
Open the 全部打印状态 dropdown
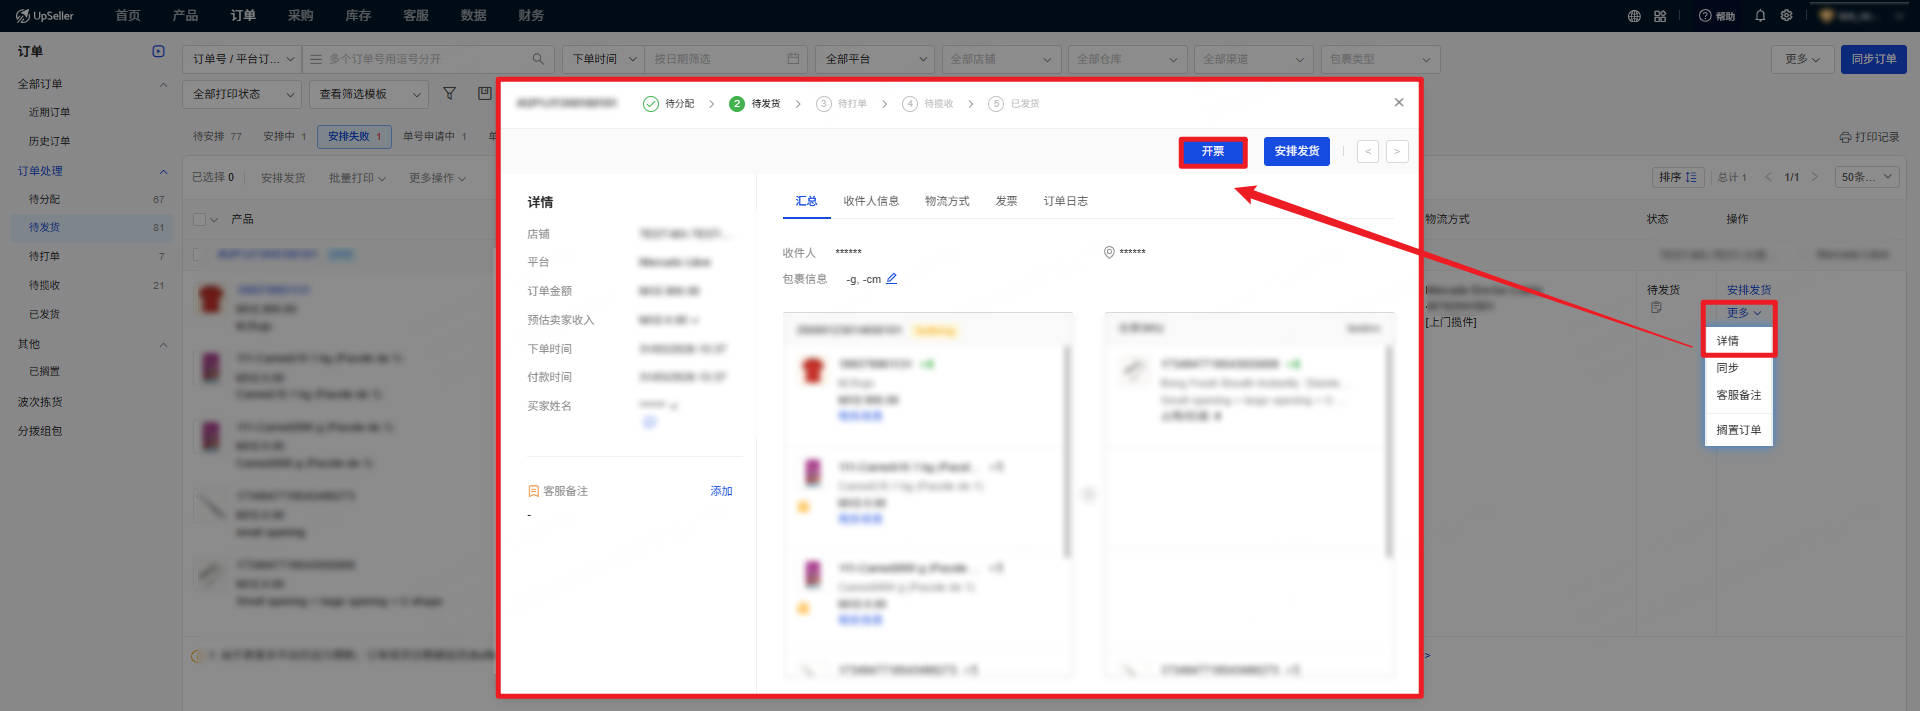click(242, 94)
